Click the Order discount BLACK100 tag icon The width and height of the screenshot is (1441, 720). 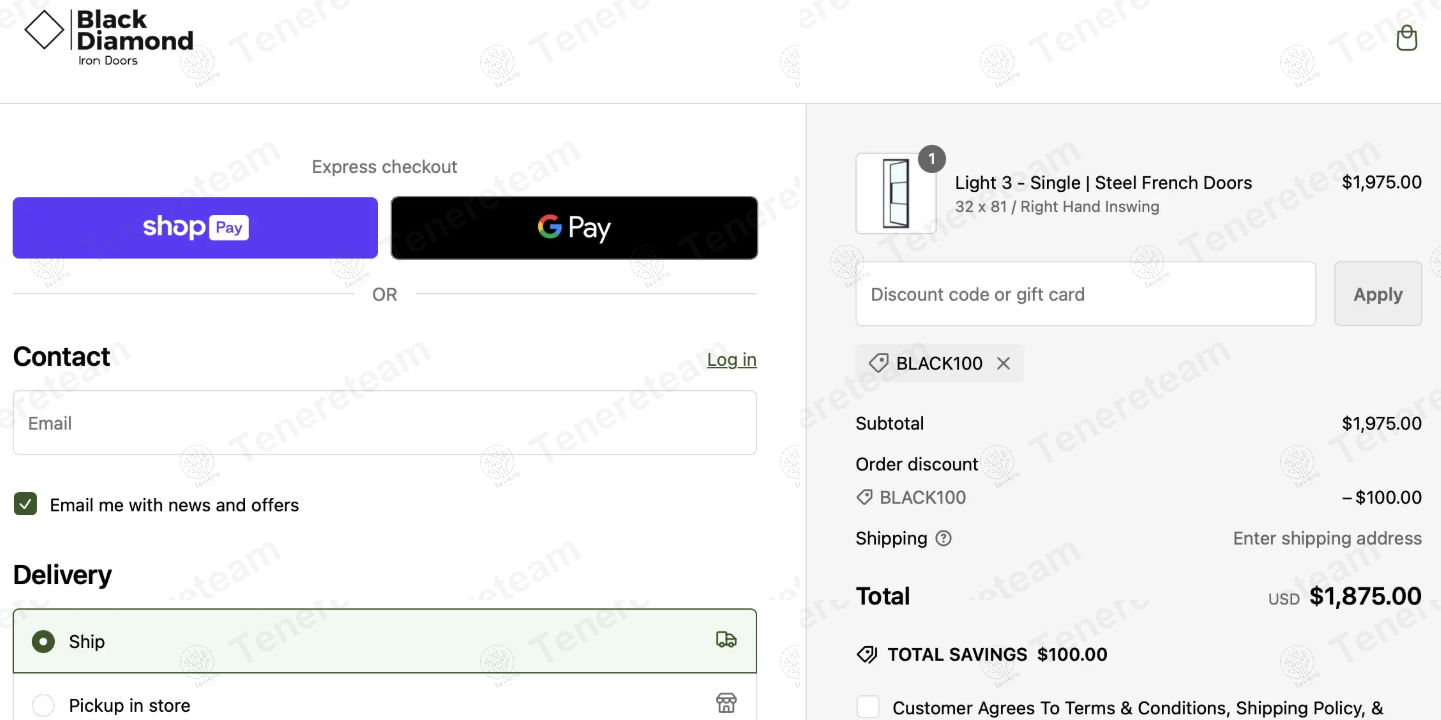865,497
